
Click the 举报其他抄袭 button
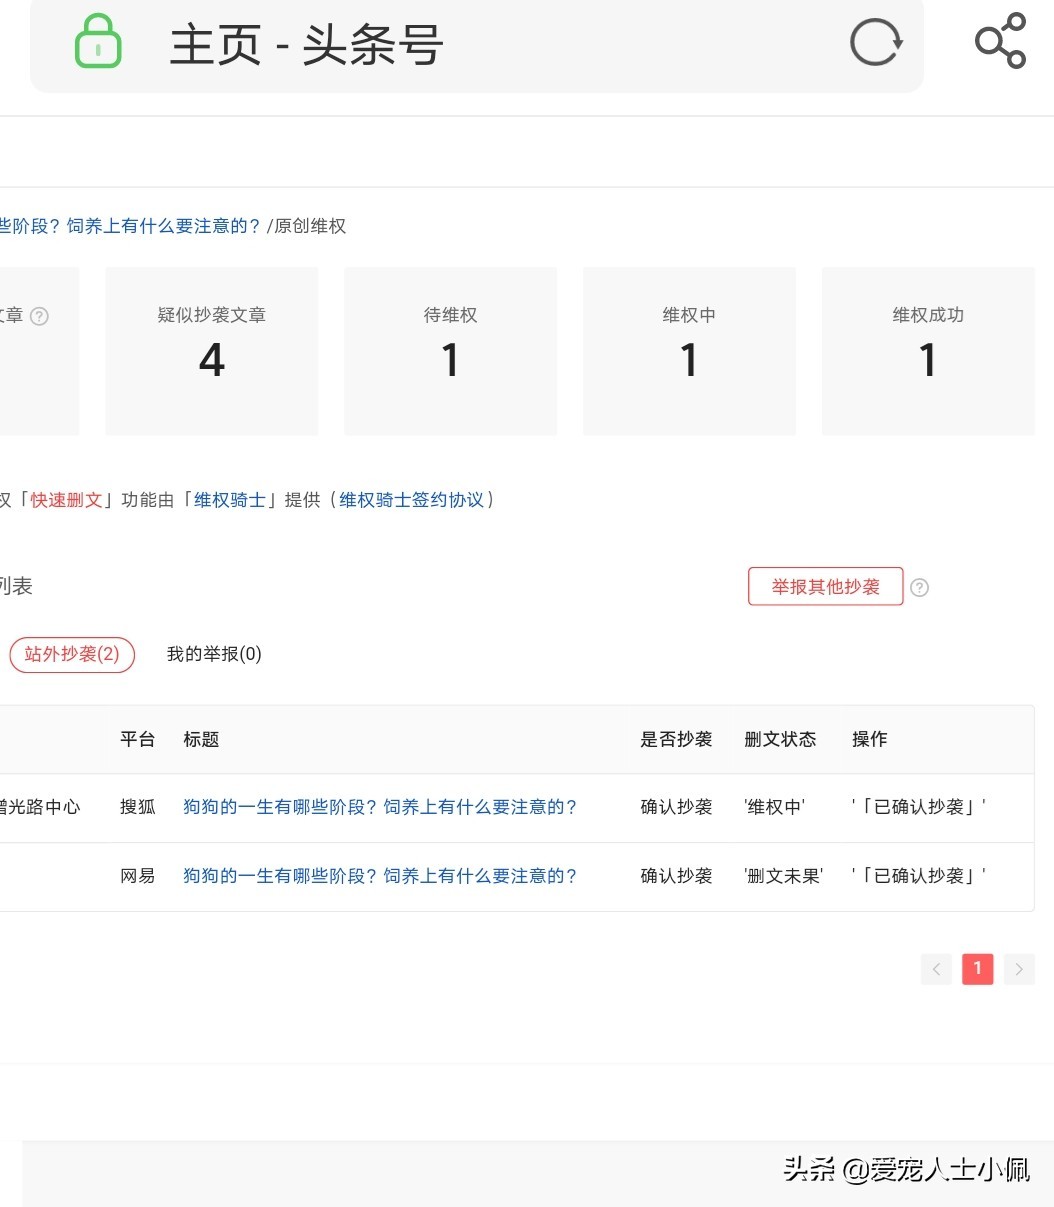pyautogui.click(x=826, y=586)
